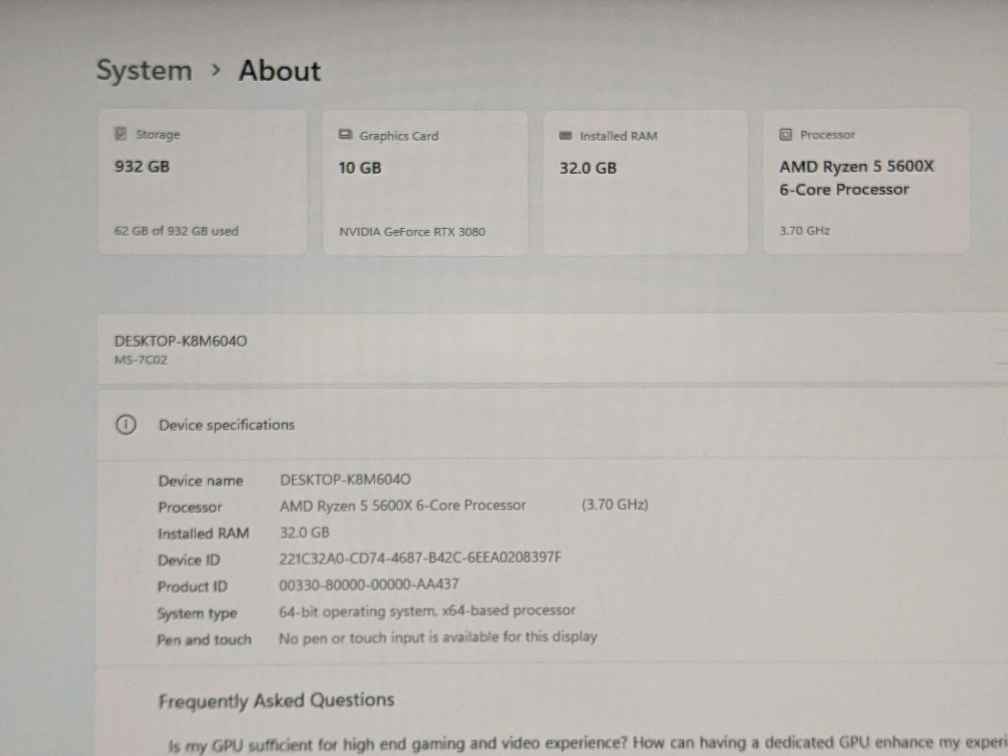Click the Graphics Card monitor icon

pyautogui.click(x=346, y=135)
